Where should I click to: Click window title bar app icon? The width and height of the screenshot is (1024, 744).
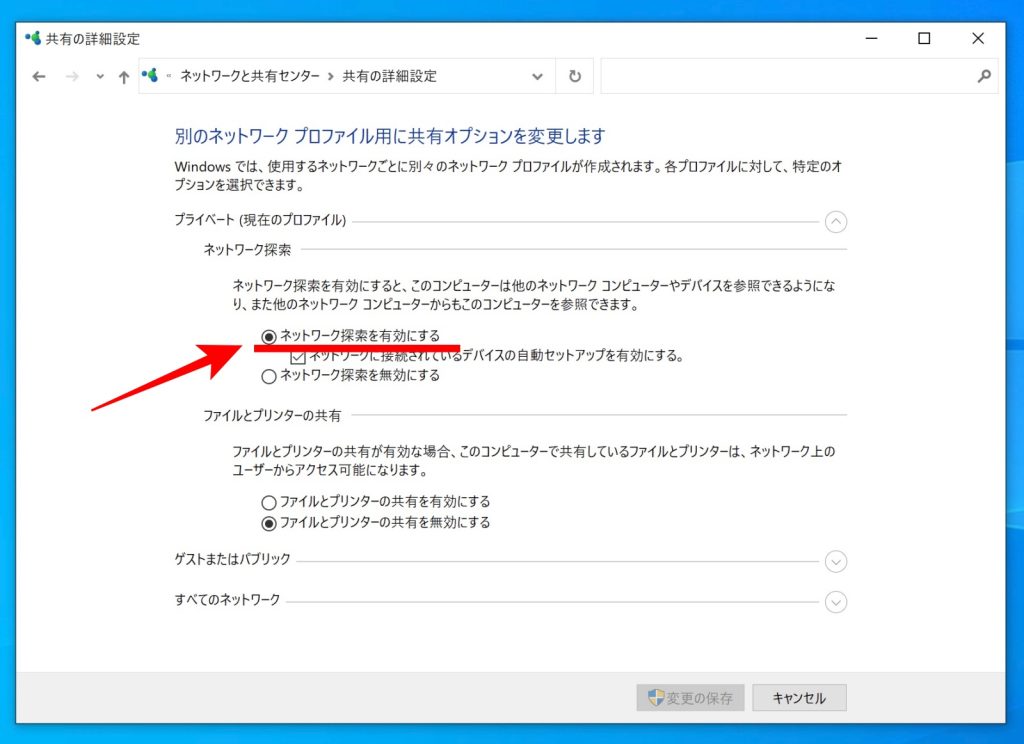click(33, 39)
